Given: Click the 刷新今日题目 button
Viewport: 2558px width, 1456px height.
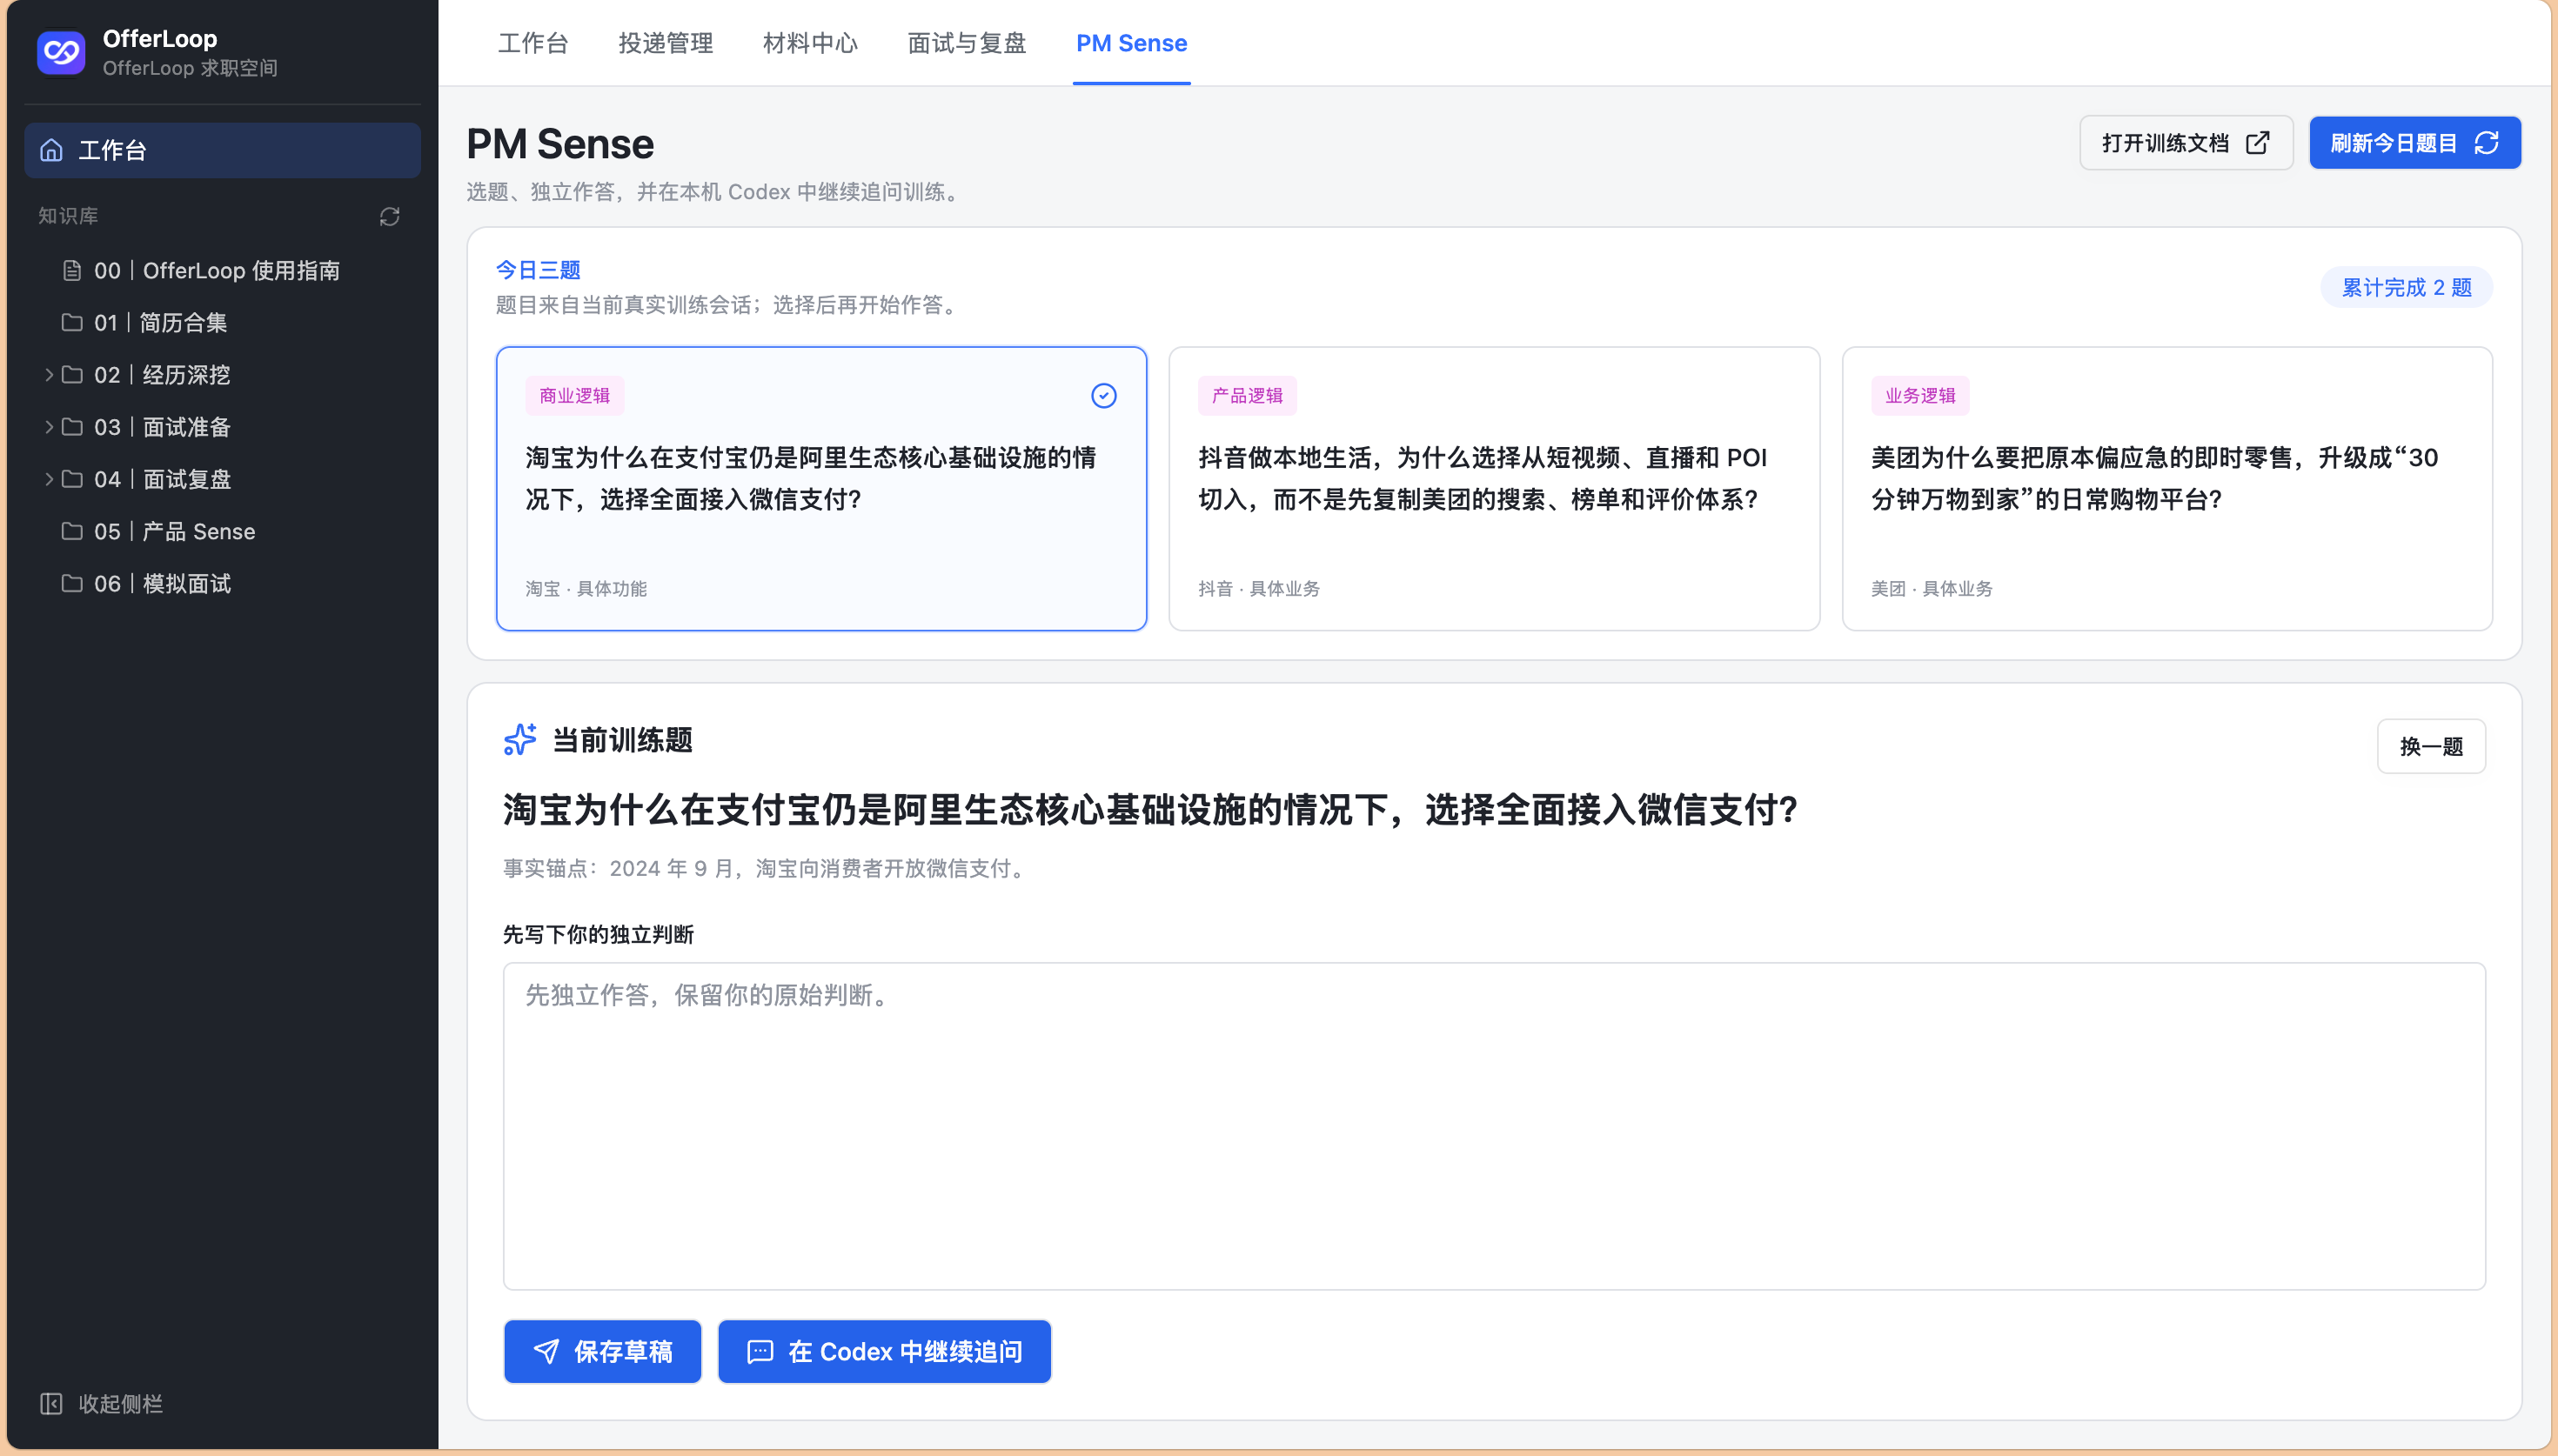Looking at the screenshot, I should pyautogui.click(x=2415, y=143).
